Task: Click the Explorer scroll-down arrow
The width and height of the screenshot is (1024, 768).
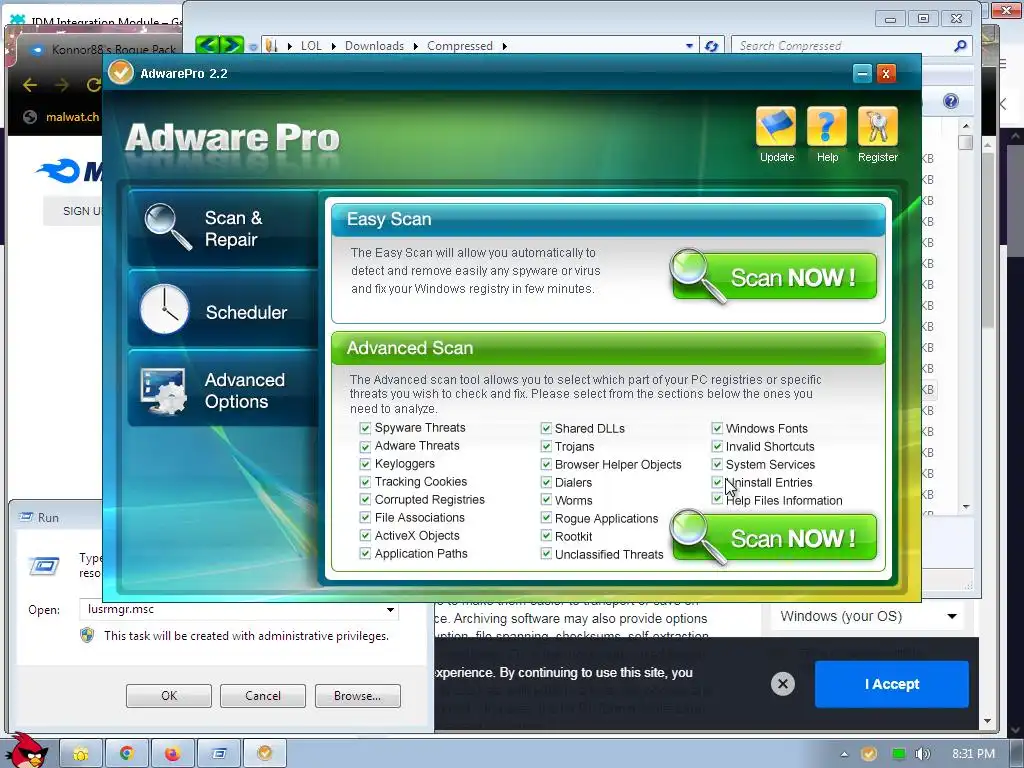Action: [966, 507]
